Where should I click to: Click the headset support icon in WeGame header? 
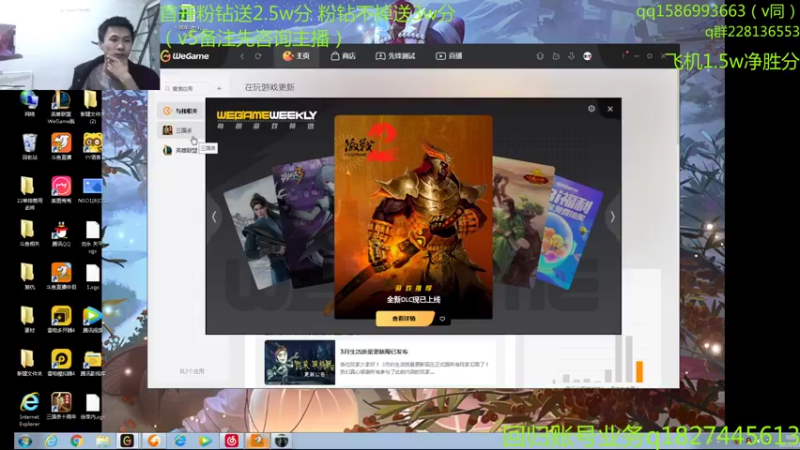pos(540,56)
